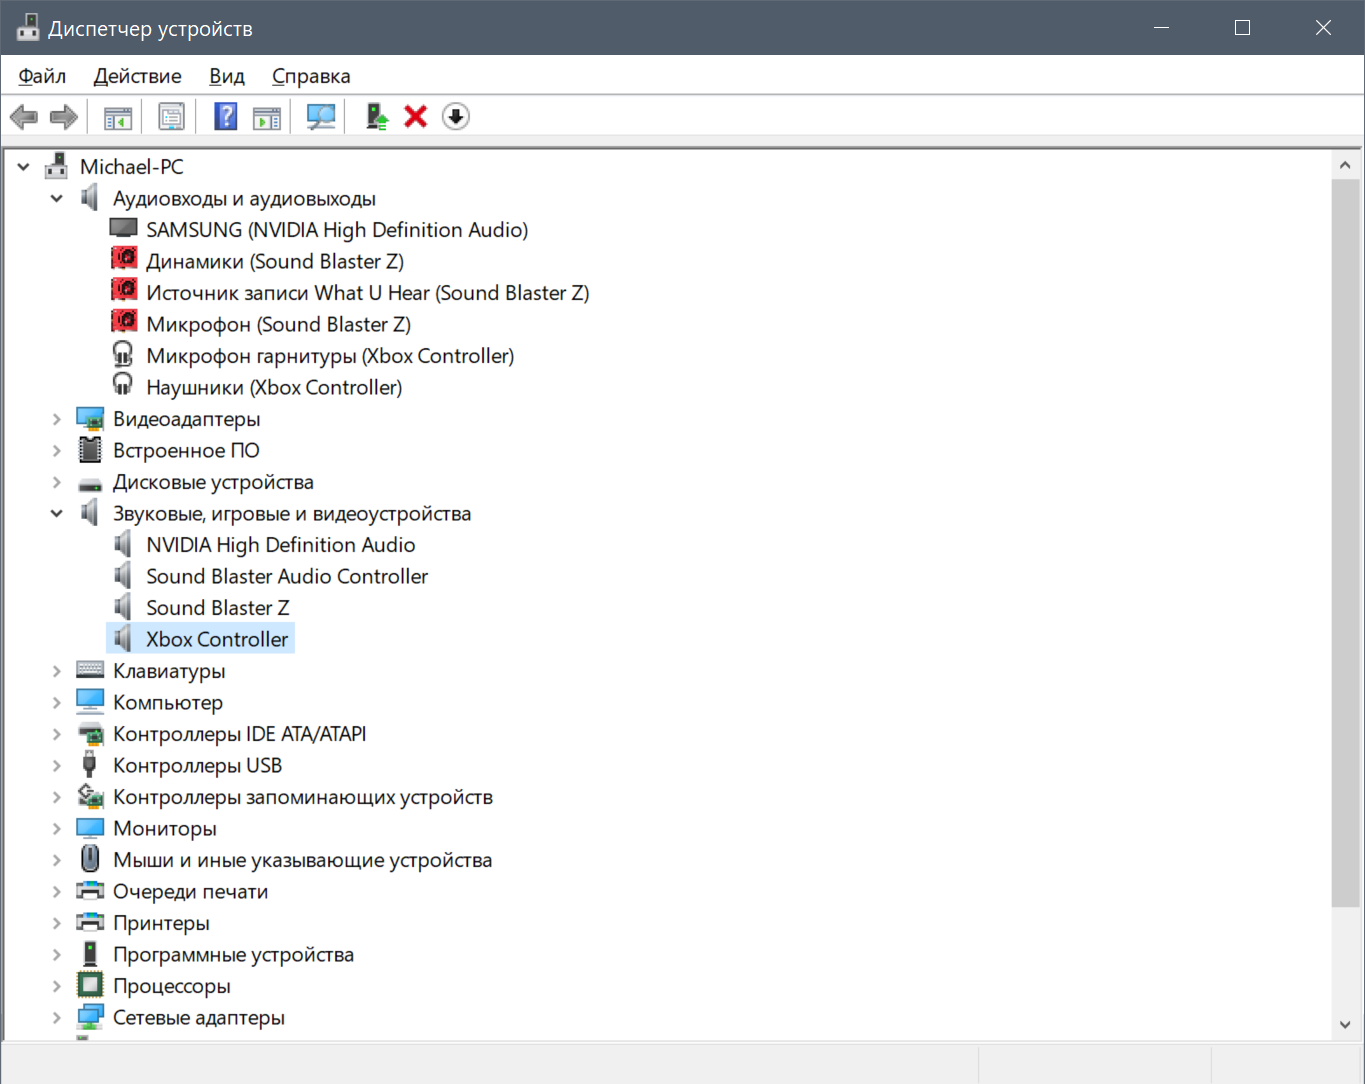The image size is (1365, 1084).
Task: Select Микрофон гарнитуры (Xbox Controller)
Action: [x=329, y=356]
